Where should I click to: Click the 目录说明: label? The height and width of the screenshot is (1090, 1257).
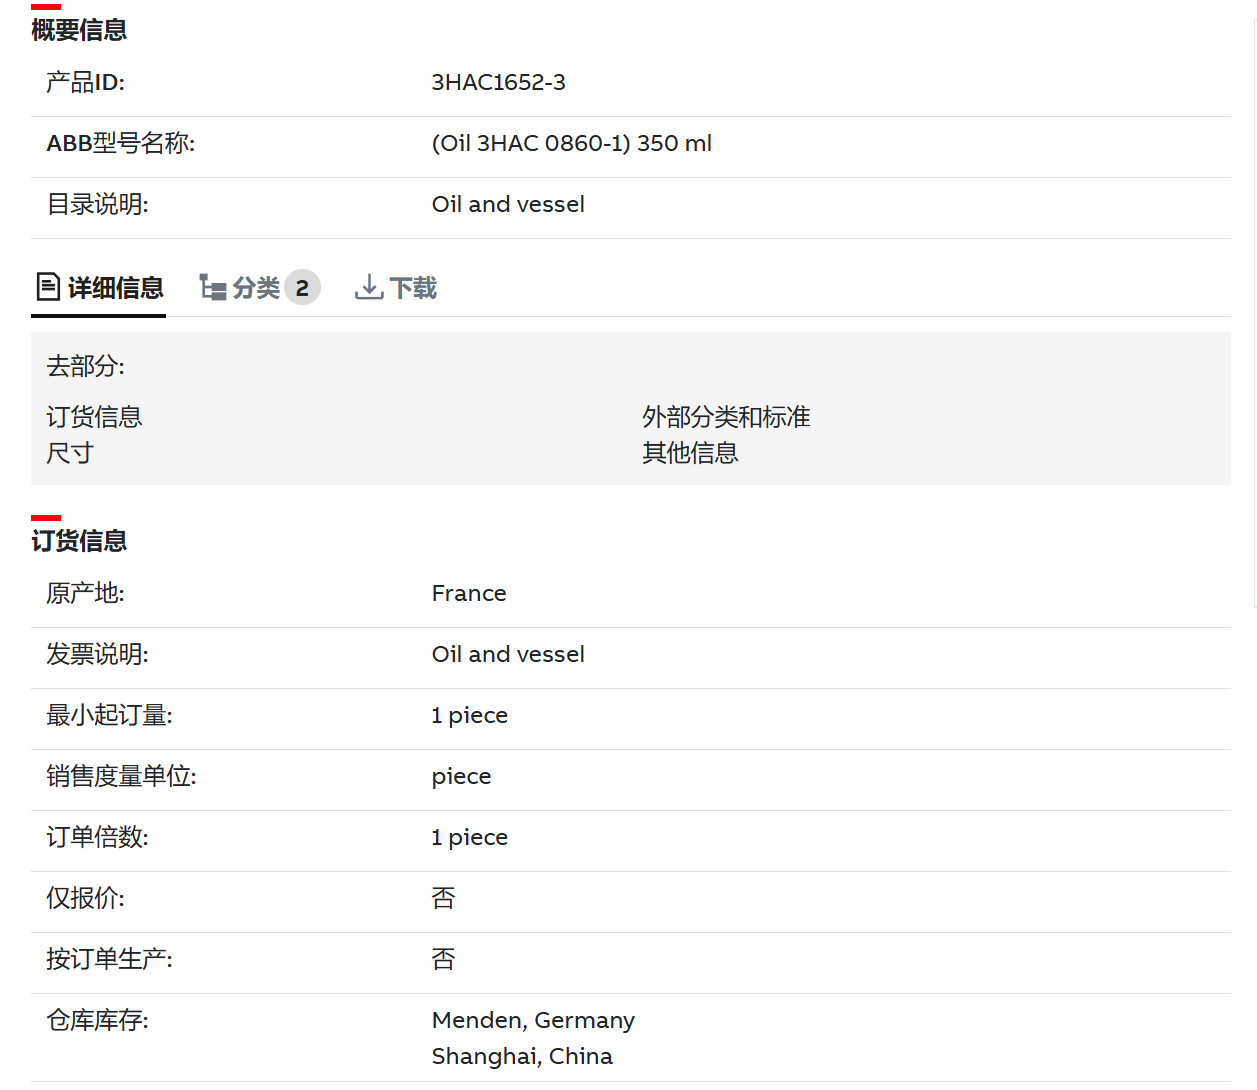pos(97,204)
